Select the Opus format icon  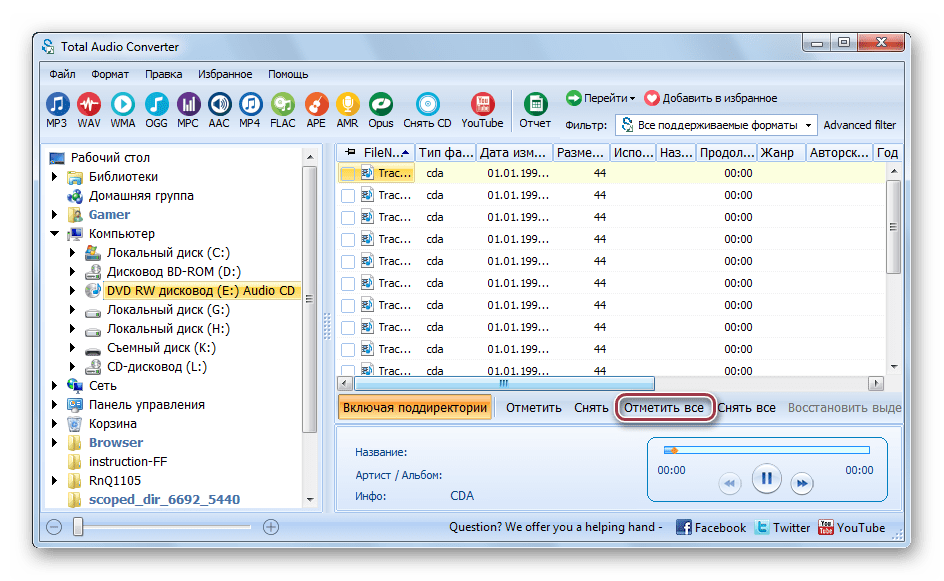click(380, 105)
